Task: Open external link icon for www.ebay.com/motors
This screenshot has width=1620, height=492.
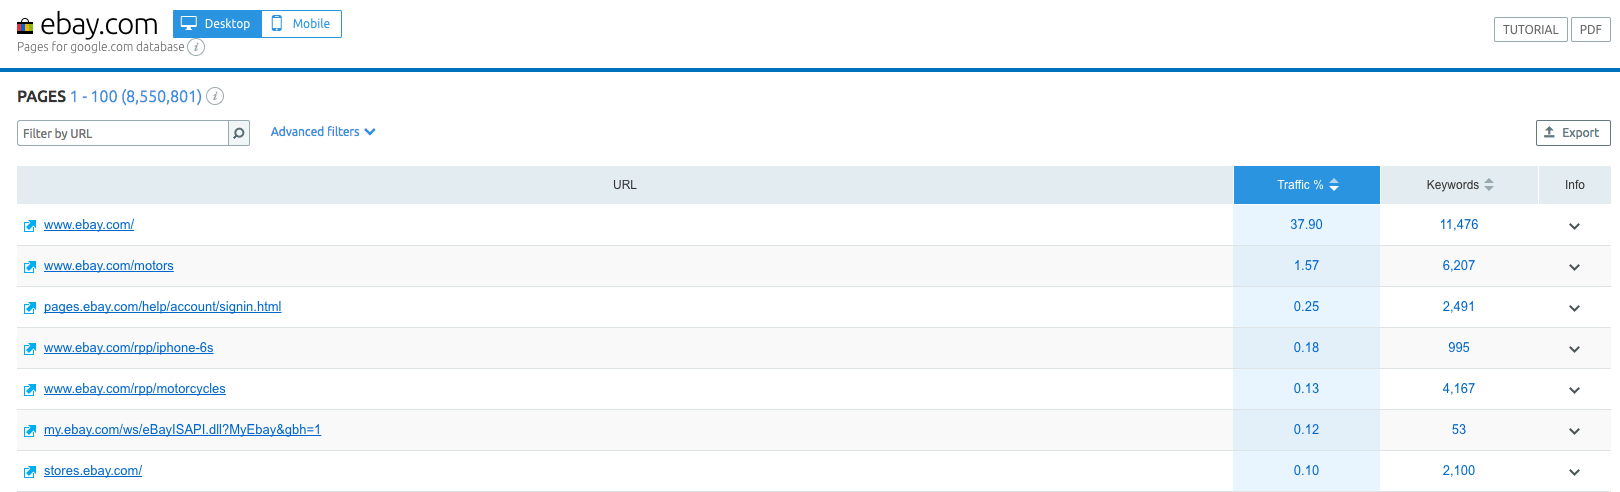Action: click(x=30, y=267)
